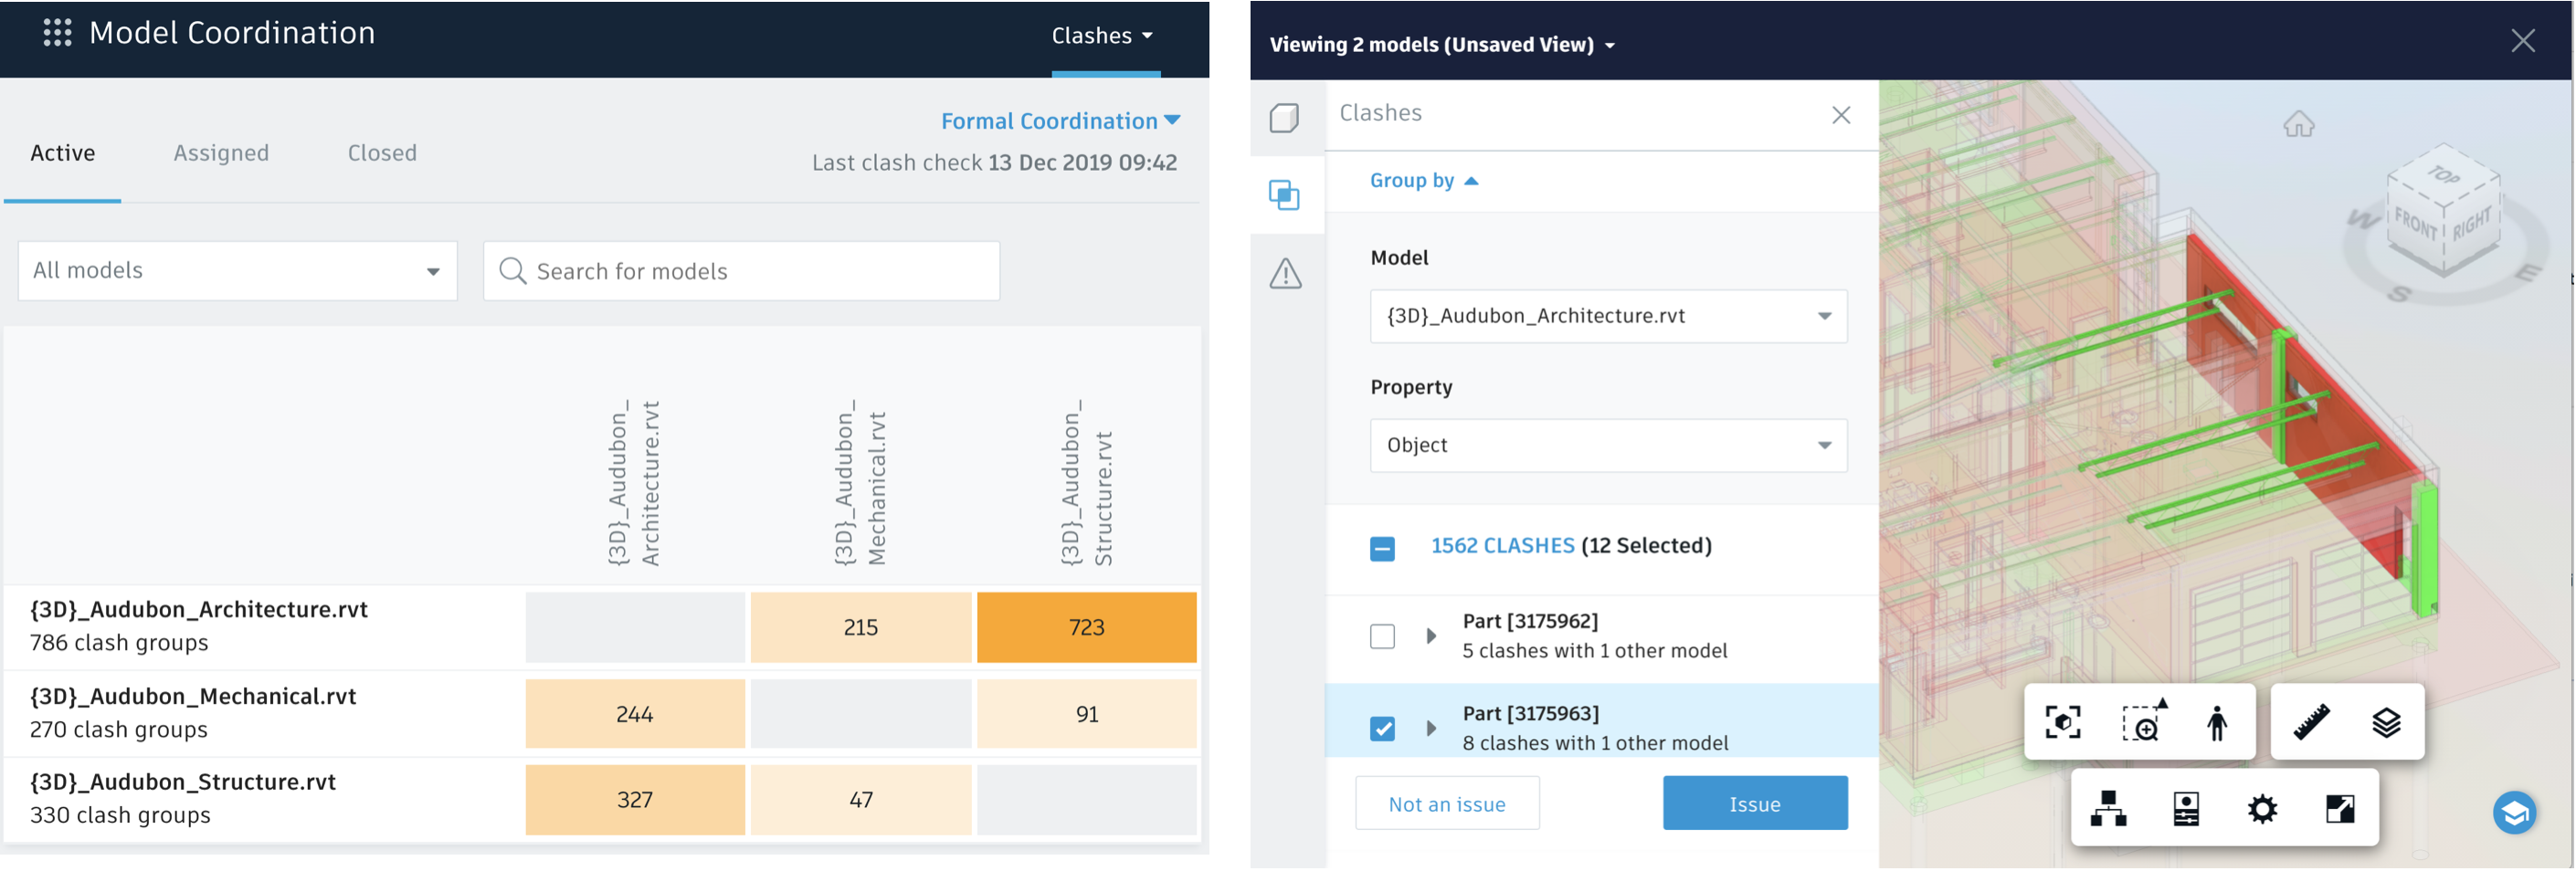Deselect all clashes via header checkbox
Screen dimensions: 2576x871
point(1383,548)
